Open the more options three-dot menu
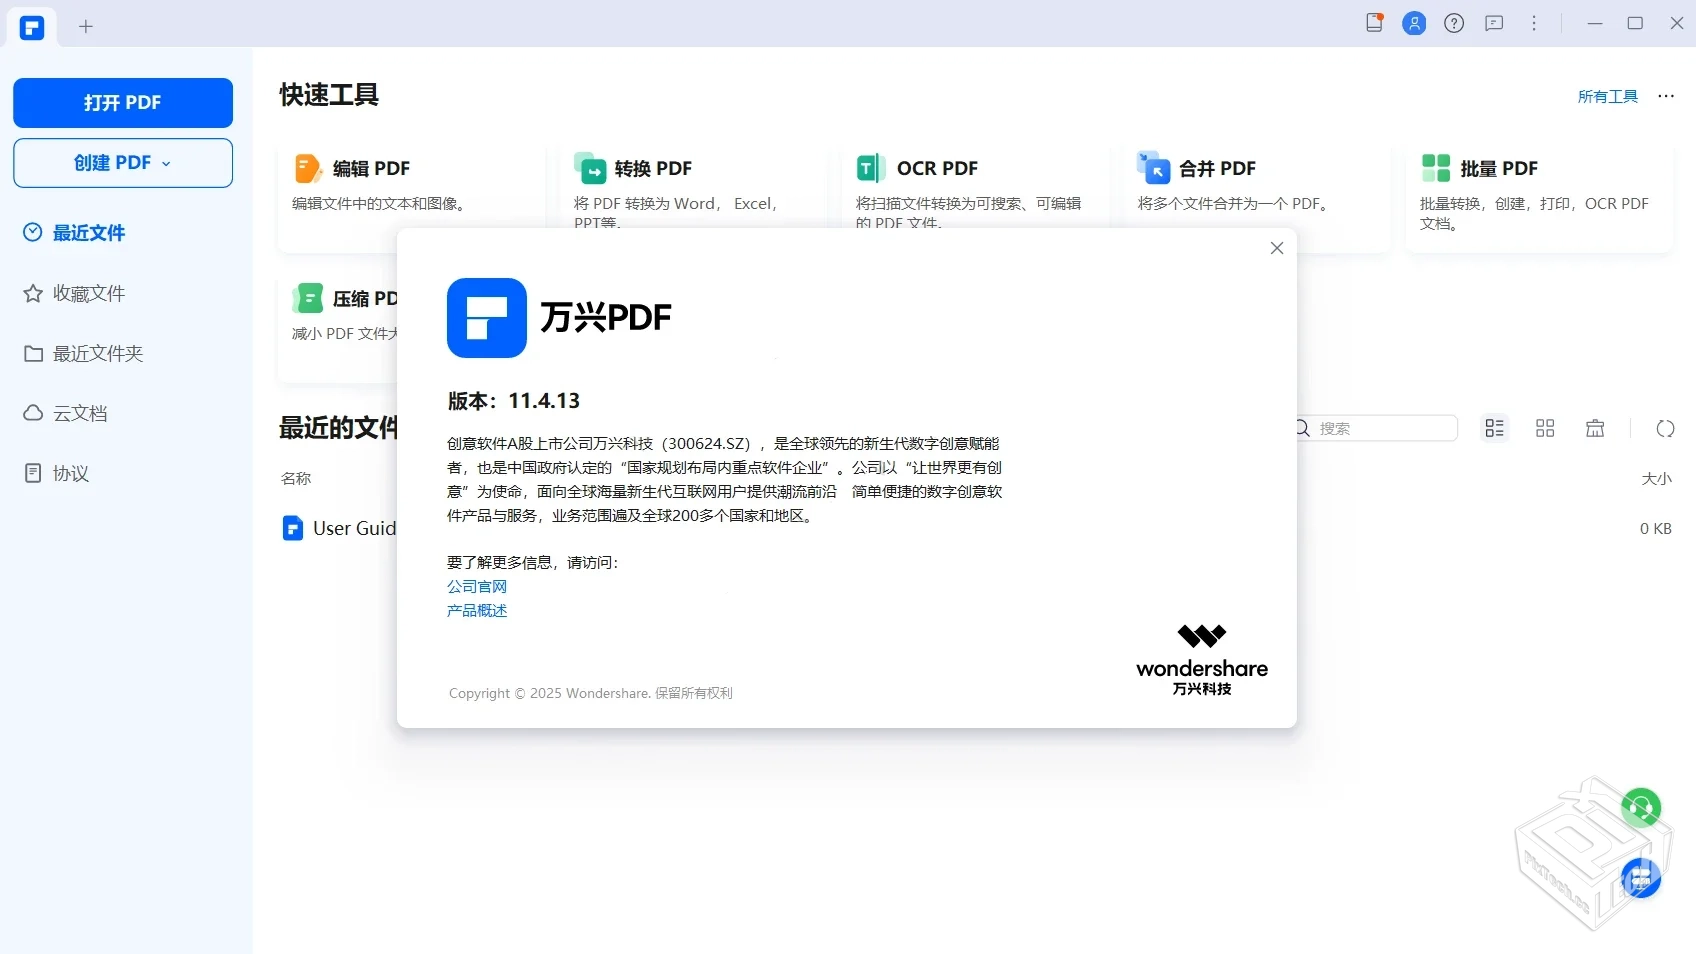Screen dimensions: 1696x954 pos(1534,23)
